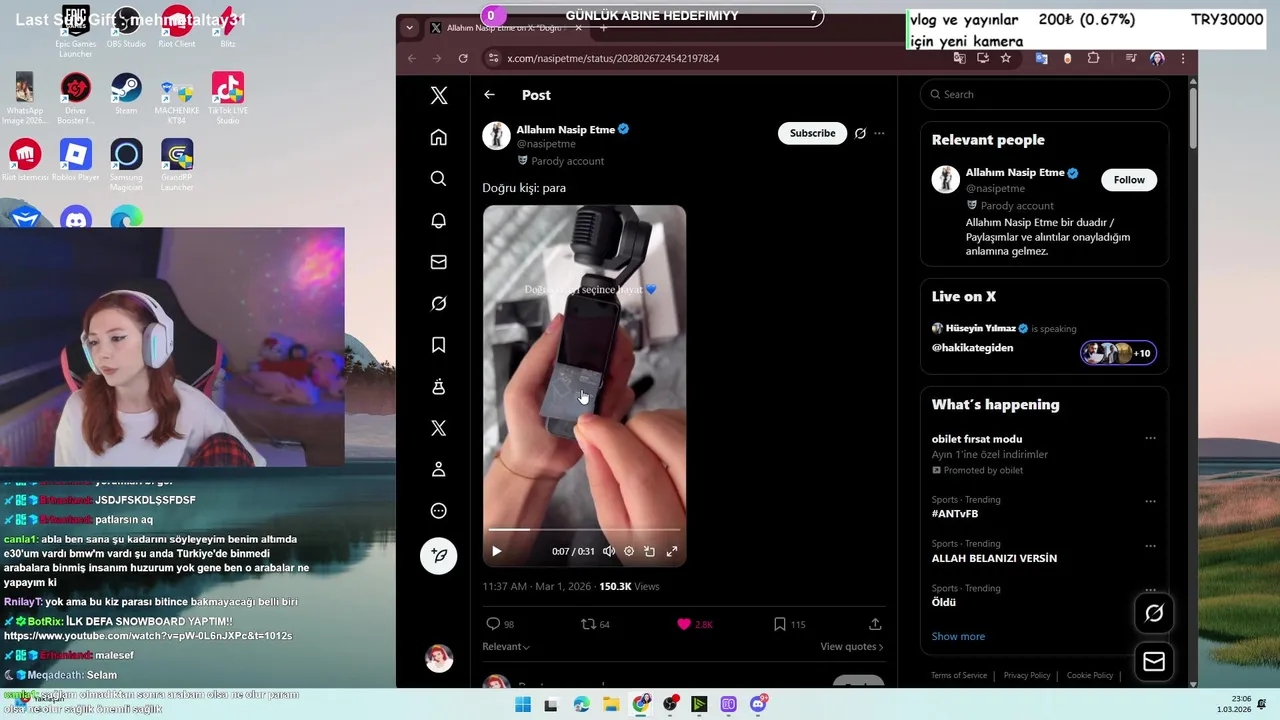The width and height of the screenshot is (1280, 720).
Task: Bookmark this page with Chrome star
Action: [x=1005, y=58]
